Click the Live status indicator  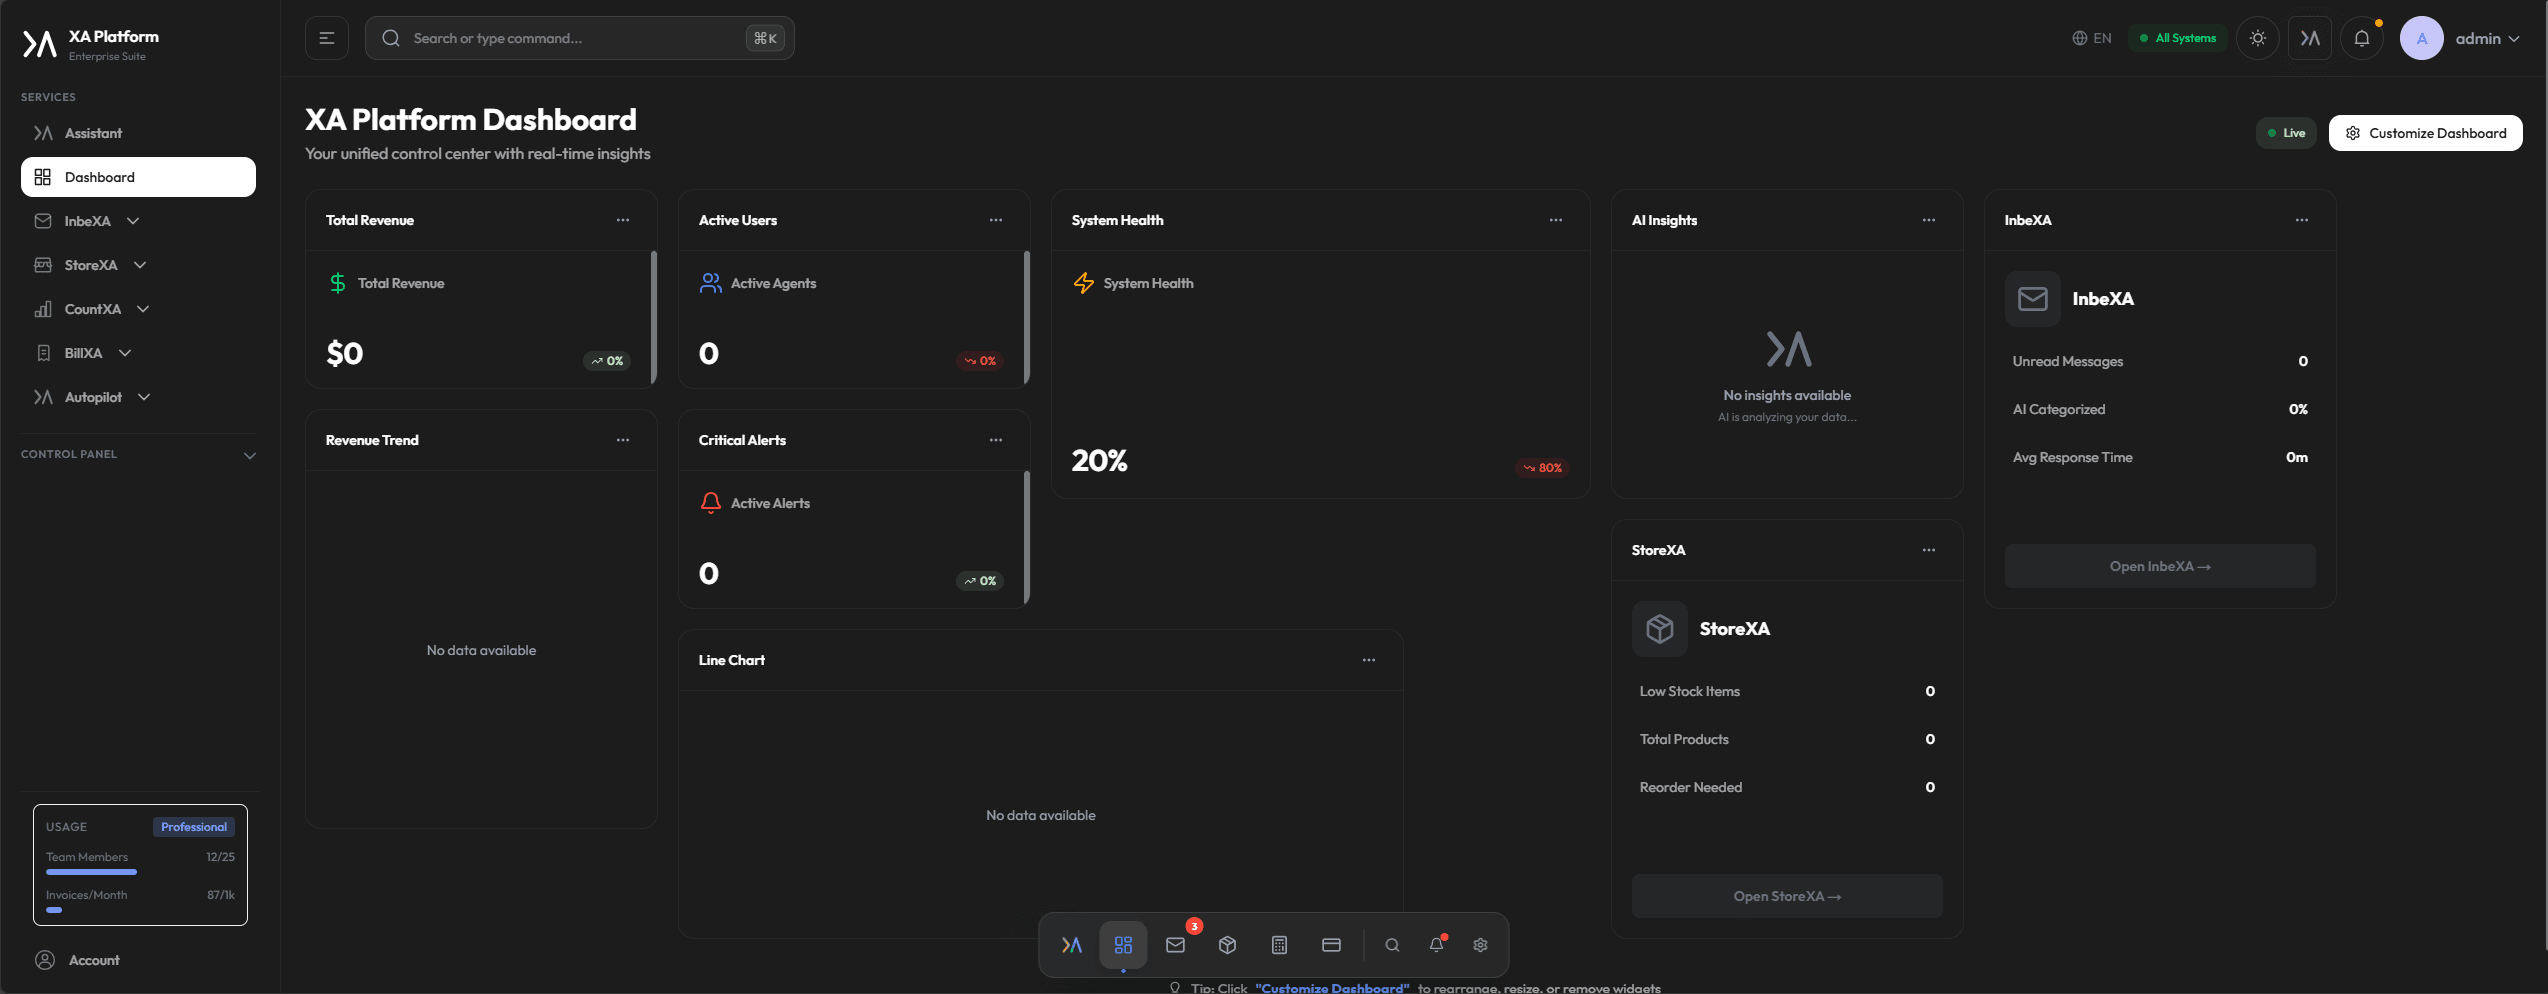click(x=2286, y=132)
